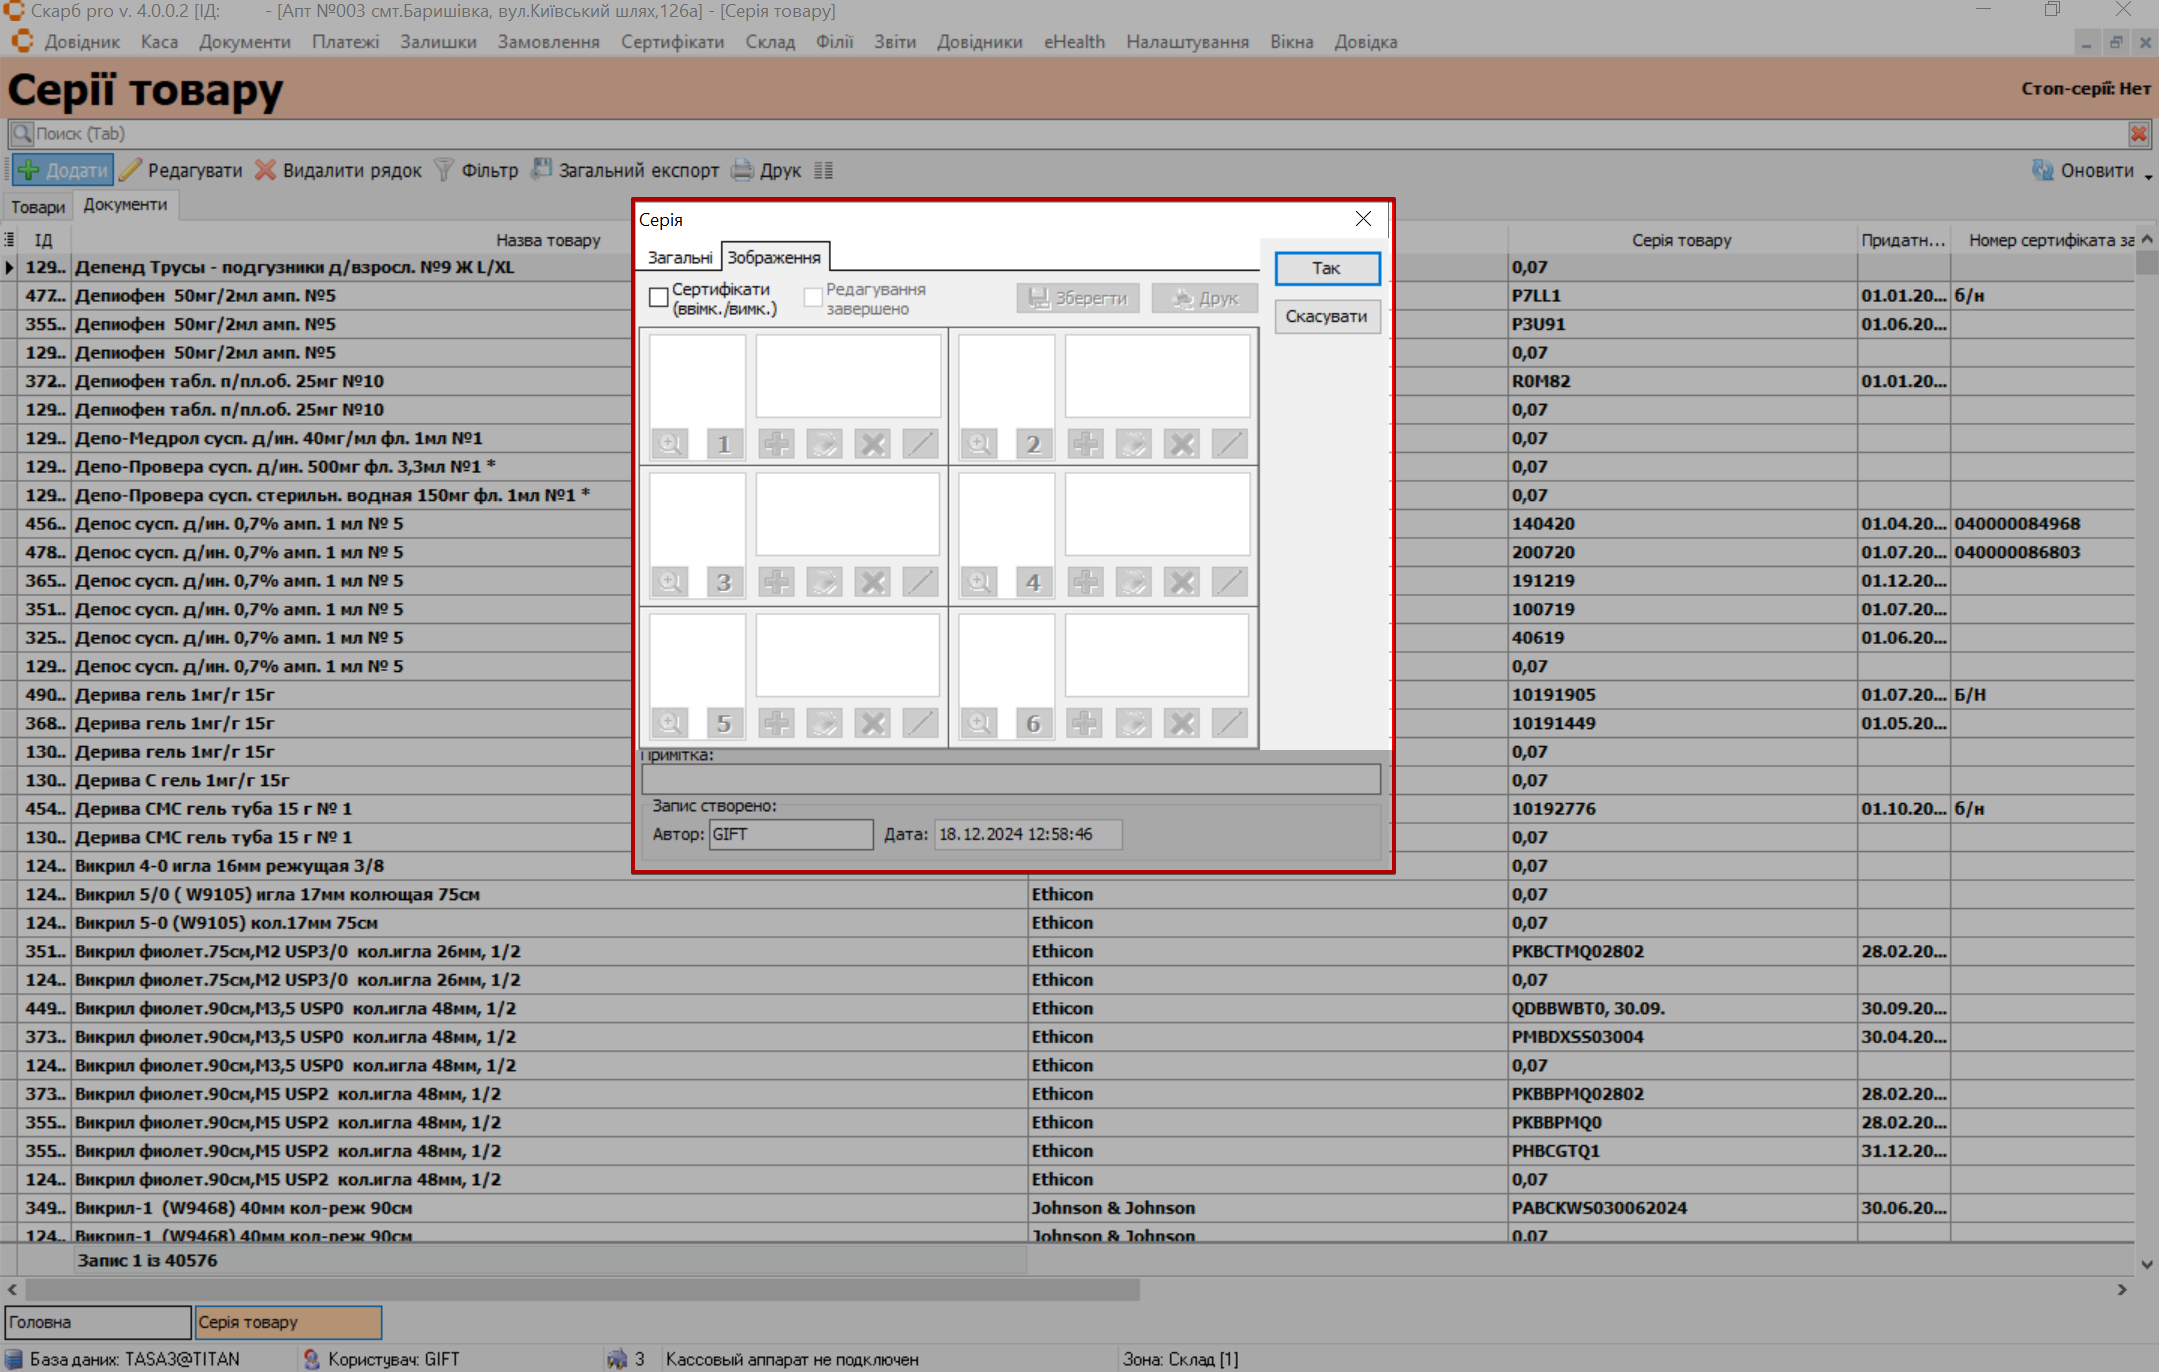Click the pencil edit icon in slot 6
Image resolution: width=2159 pixels, height=1372 pixels.
tap(1229, 723)
